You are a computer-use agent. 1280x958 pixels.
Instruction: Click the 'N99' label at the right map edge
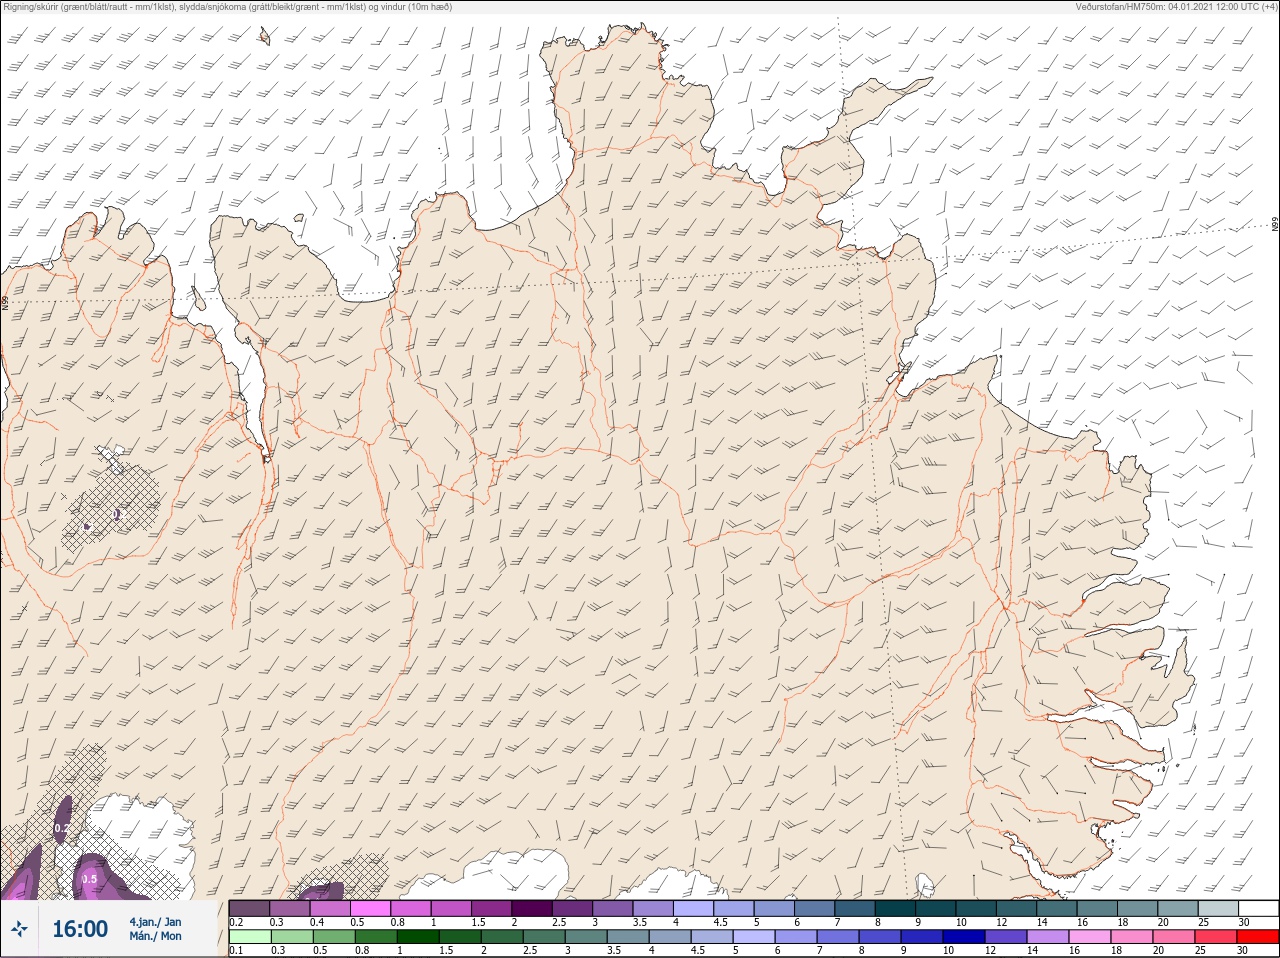pyautogui.click(x=1275, y=224)
